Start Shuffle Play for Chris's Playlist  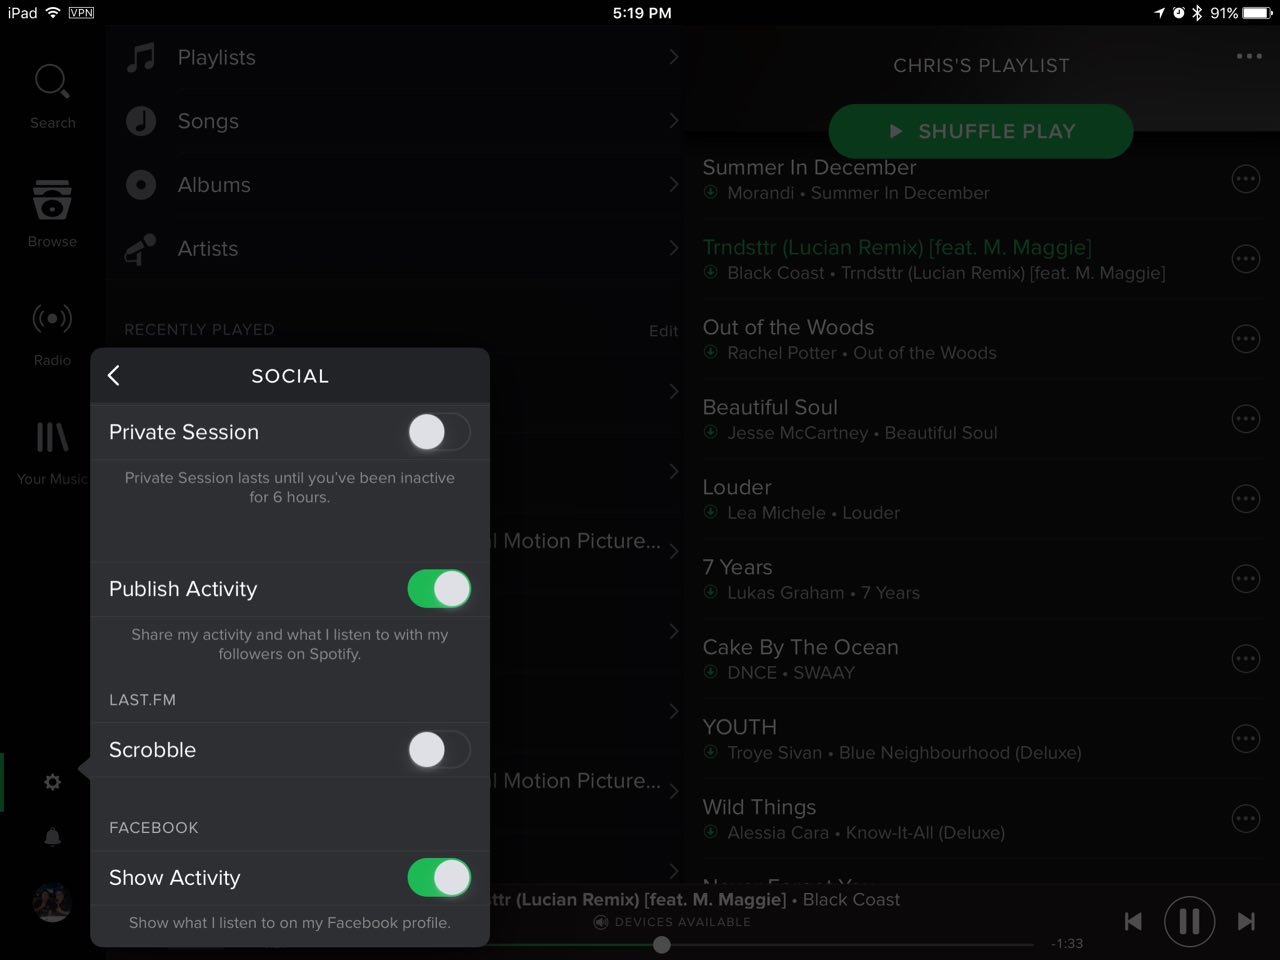click(x=981, y=131)
